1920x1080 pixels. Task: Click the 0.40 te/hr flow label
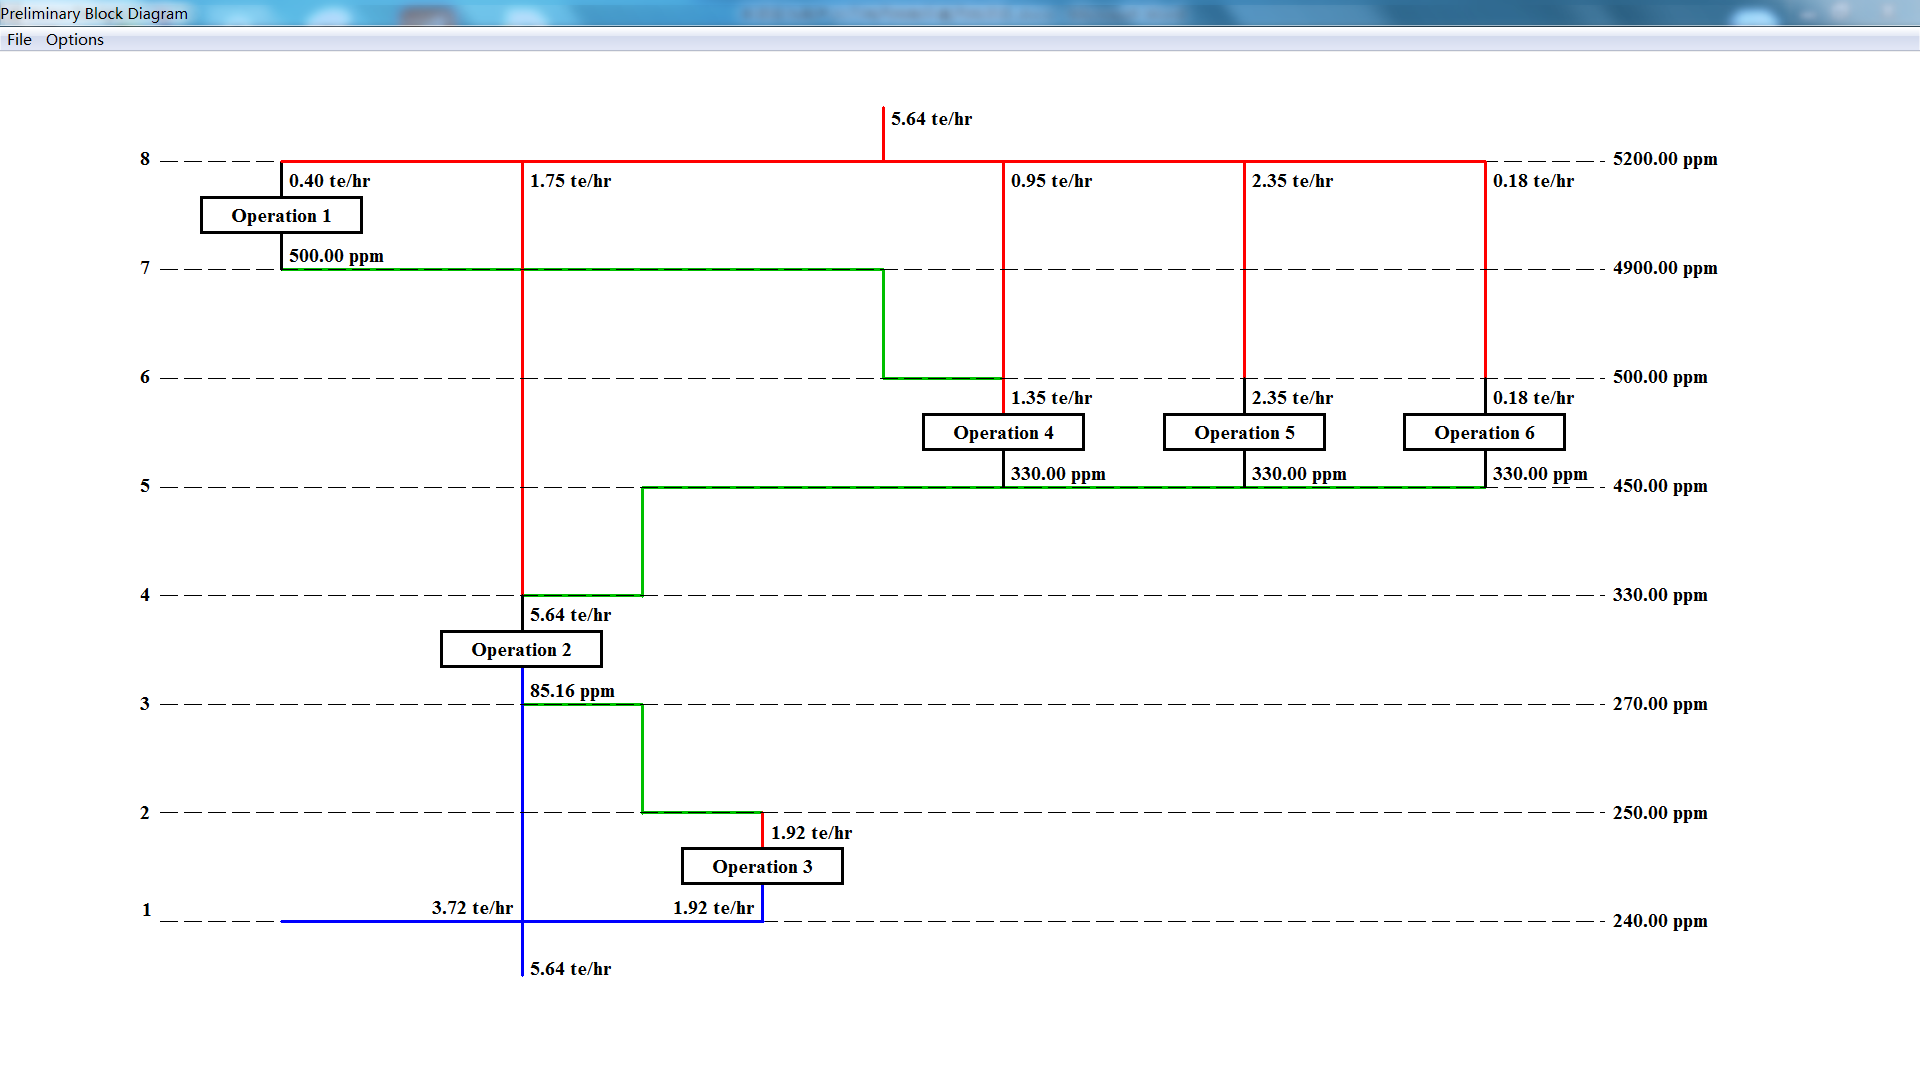pyautogui.click(x=329, y=181)
